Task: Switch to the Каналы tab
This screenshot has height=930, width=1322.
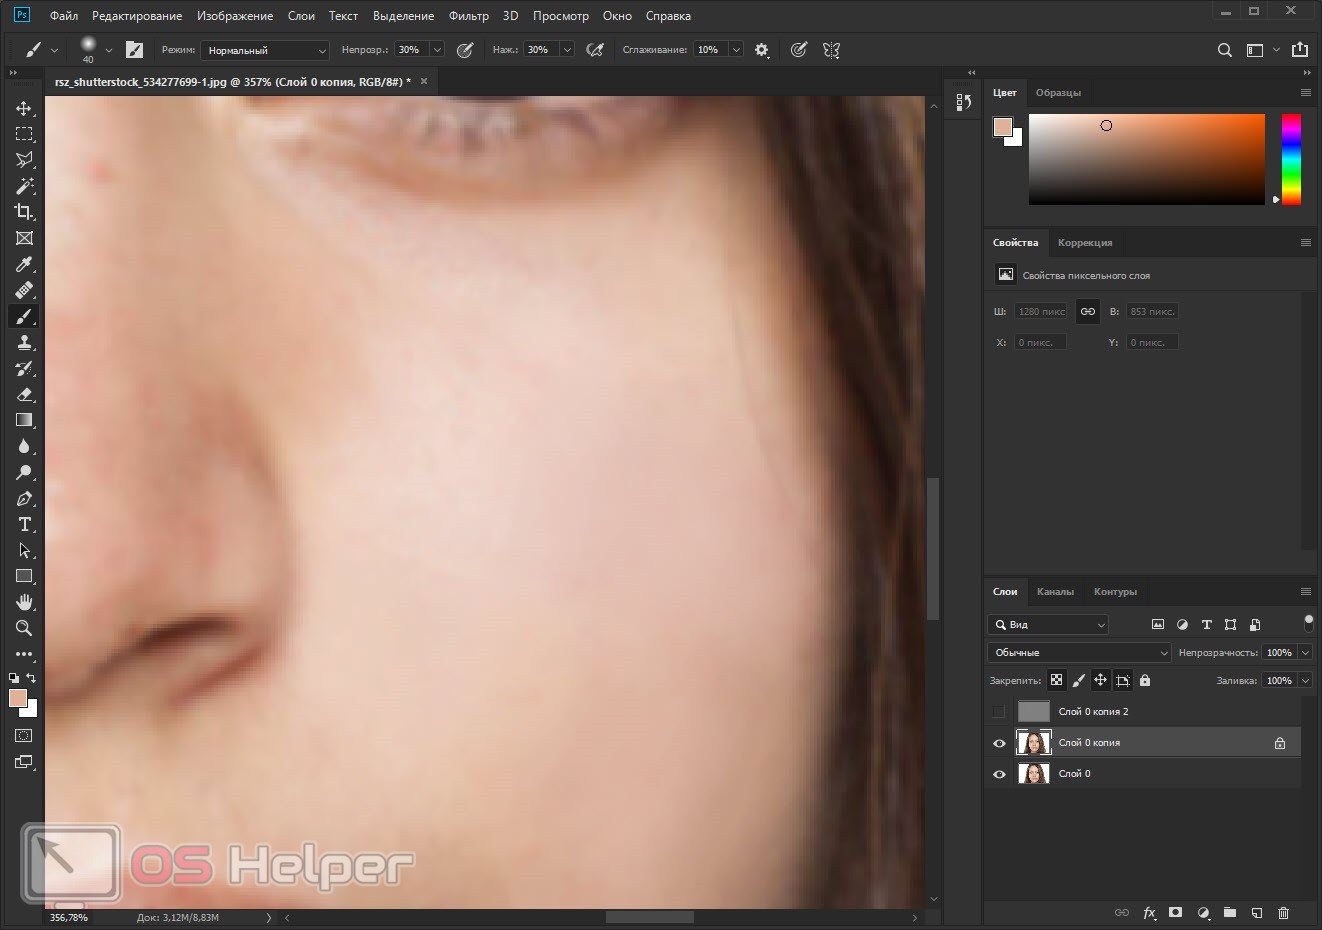Action: coord(1055,592)
